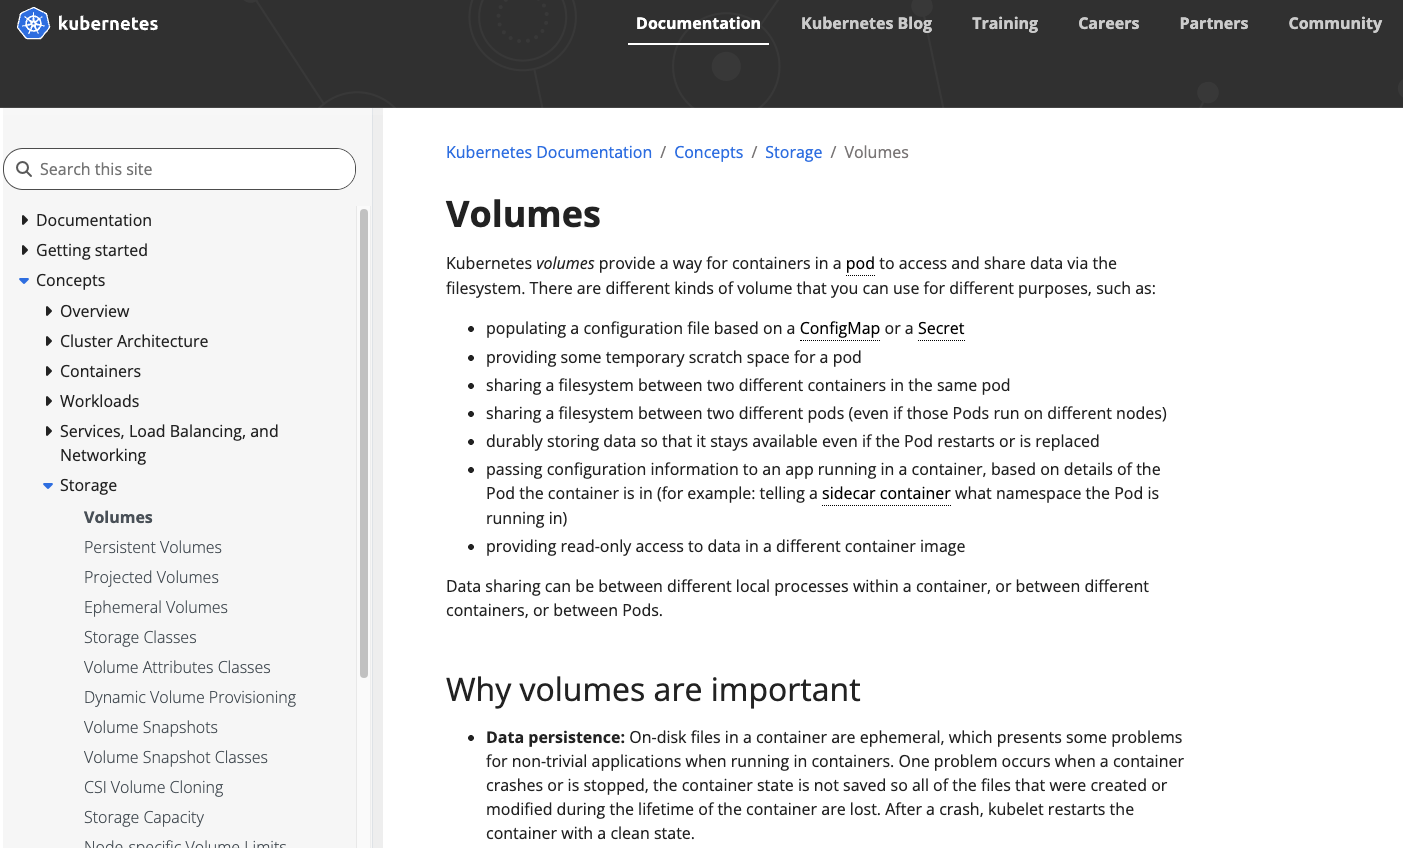Click the Concepts label in sidebar

[70, 280]
